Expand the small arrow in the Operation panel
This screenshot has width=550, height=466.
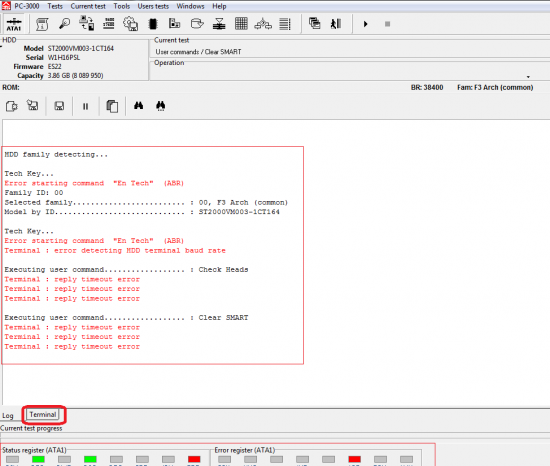528,76
